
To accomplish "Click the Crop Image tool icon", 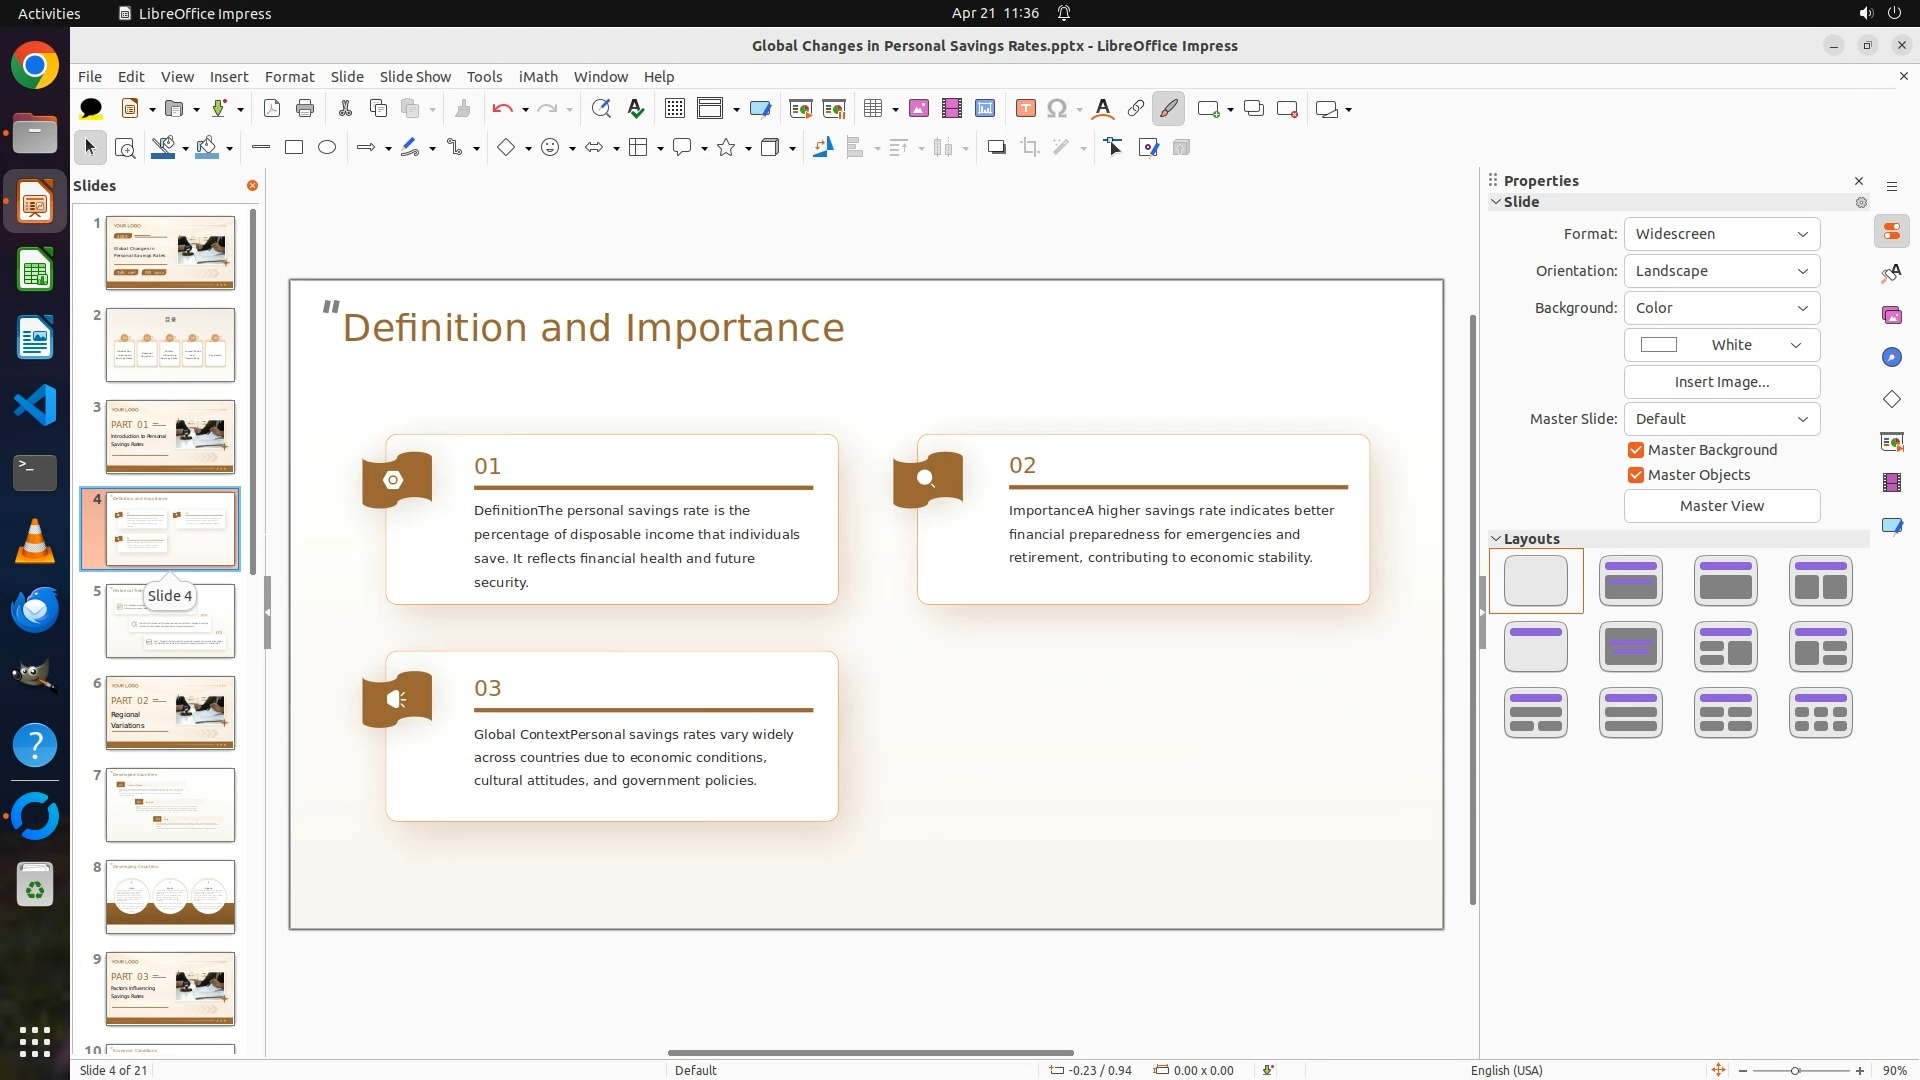I will [x=1030, y=148].
